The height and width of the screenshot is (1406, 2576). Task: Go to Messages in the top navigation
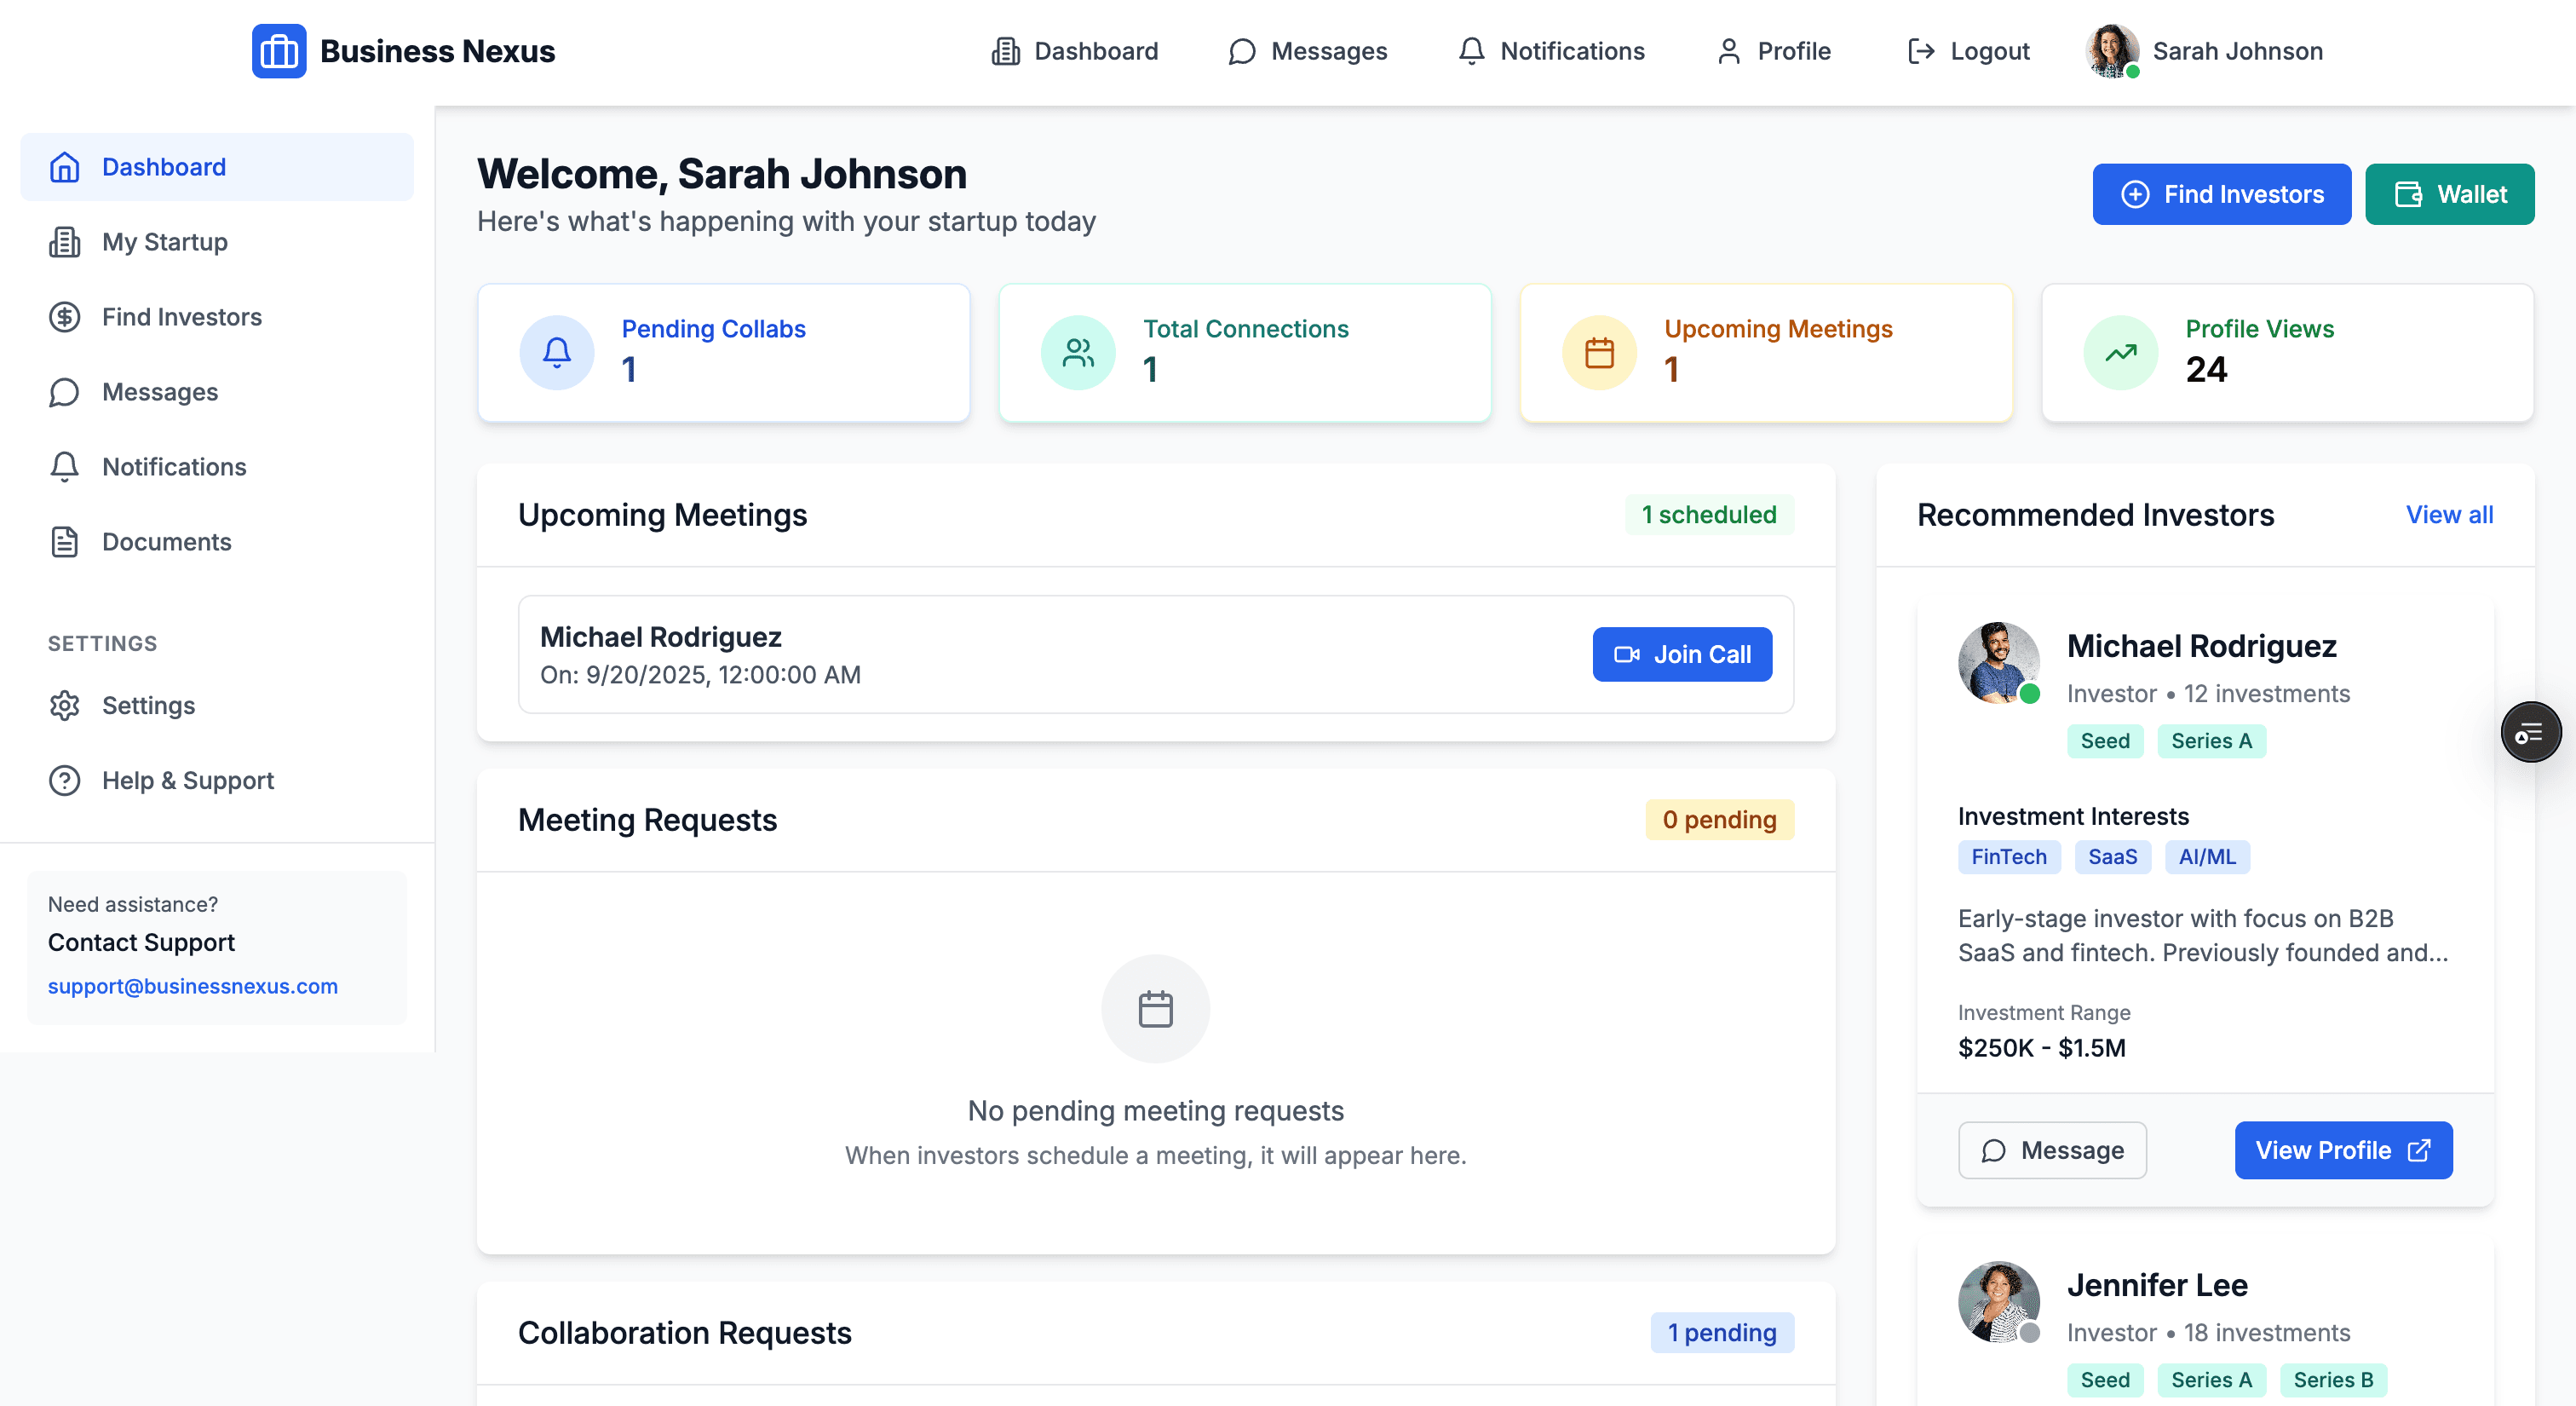click(x=1308, y=51)
